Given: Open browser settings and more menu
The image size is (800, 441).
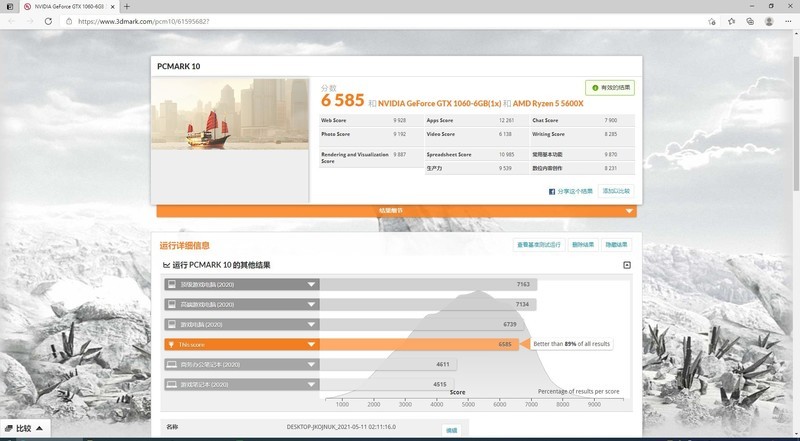Looking at the screenshot, I should (x=788, y=21).
